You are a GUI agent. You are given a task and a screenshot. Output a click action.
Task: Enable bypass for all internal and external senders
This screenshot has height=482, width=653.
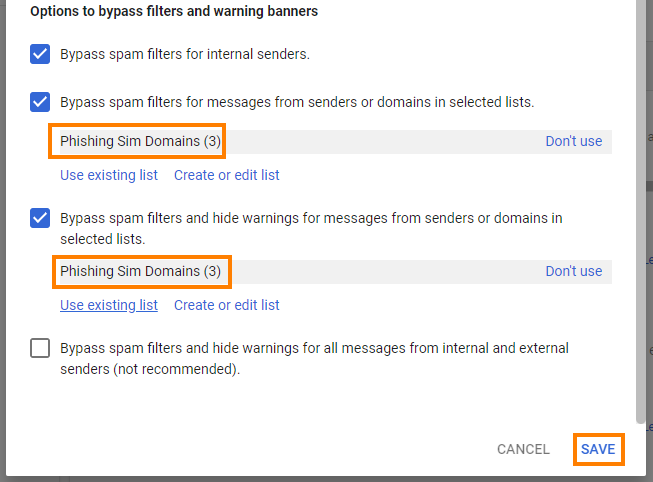point(40,348)
